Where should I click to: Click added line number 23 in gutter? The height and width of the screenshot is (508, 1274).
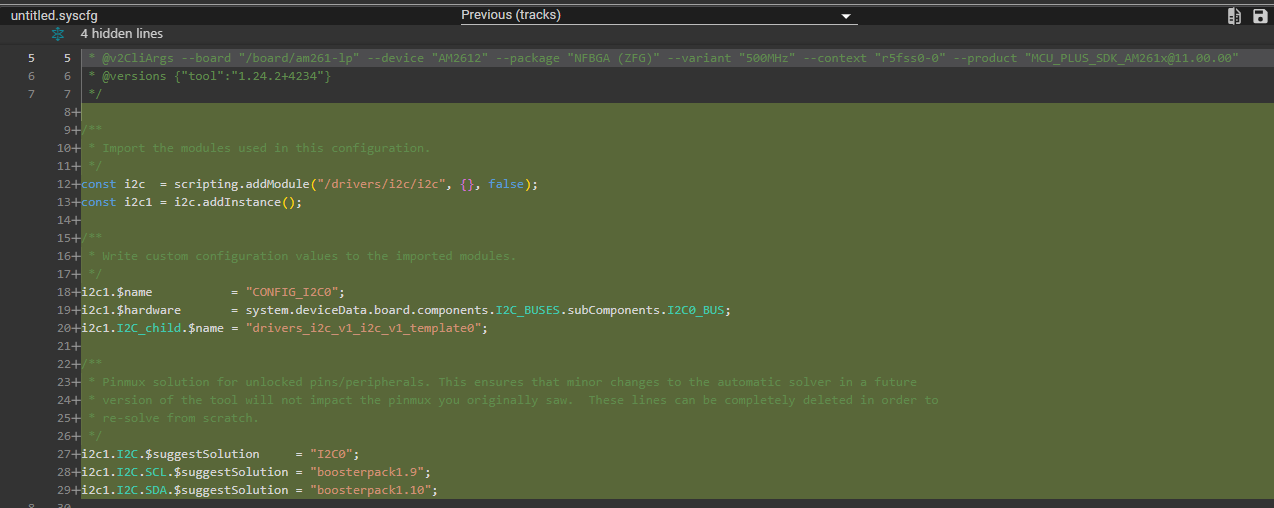click(65, 382)
